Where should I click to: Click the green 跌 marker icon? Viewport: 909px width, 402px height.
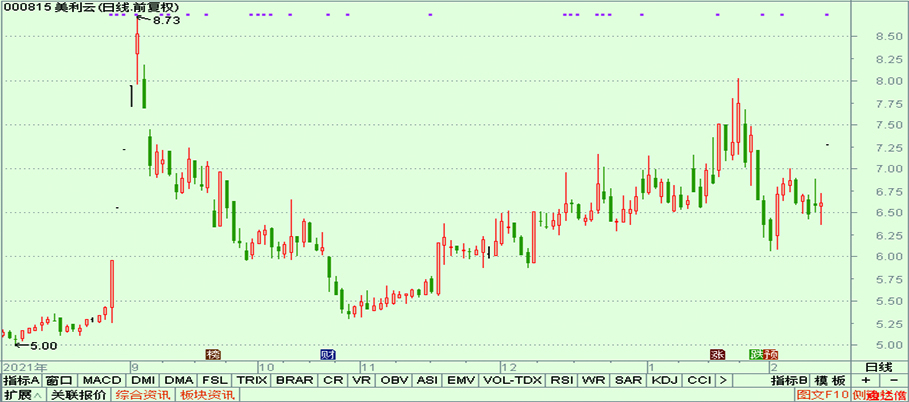coord(756,354)
